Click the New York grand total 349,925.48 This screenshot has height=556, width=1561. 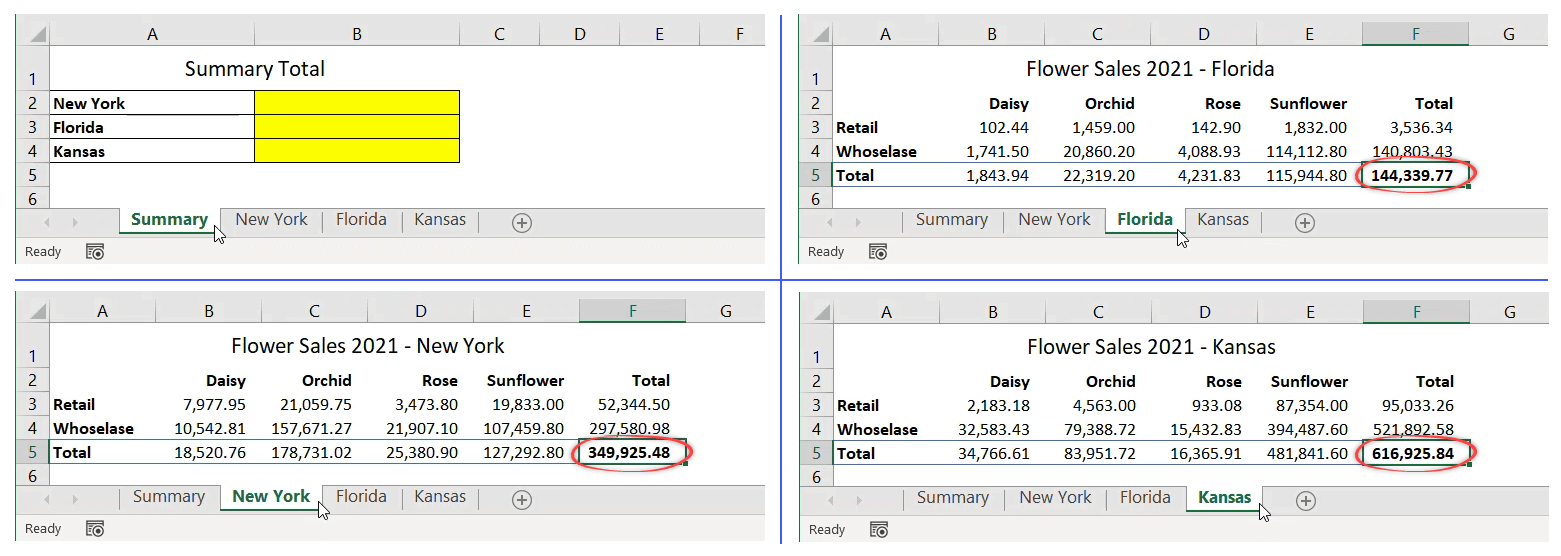pyautogui.click(x=632, y=452)
